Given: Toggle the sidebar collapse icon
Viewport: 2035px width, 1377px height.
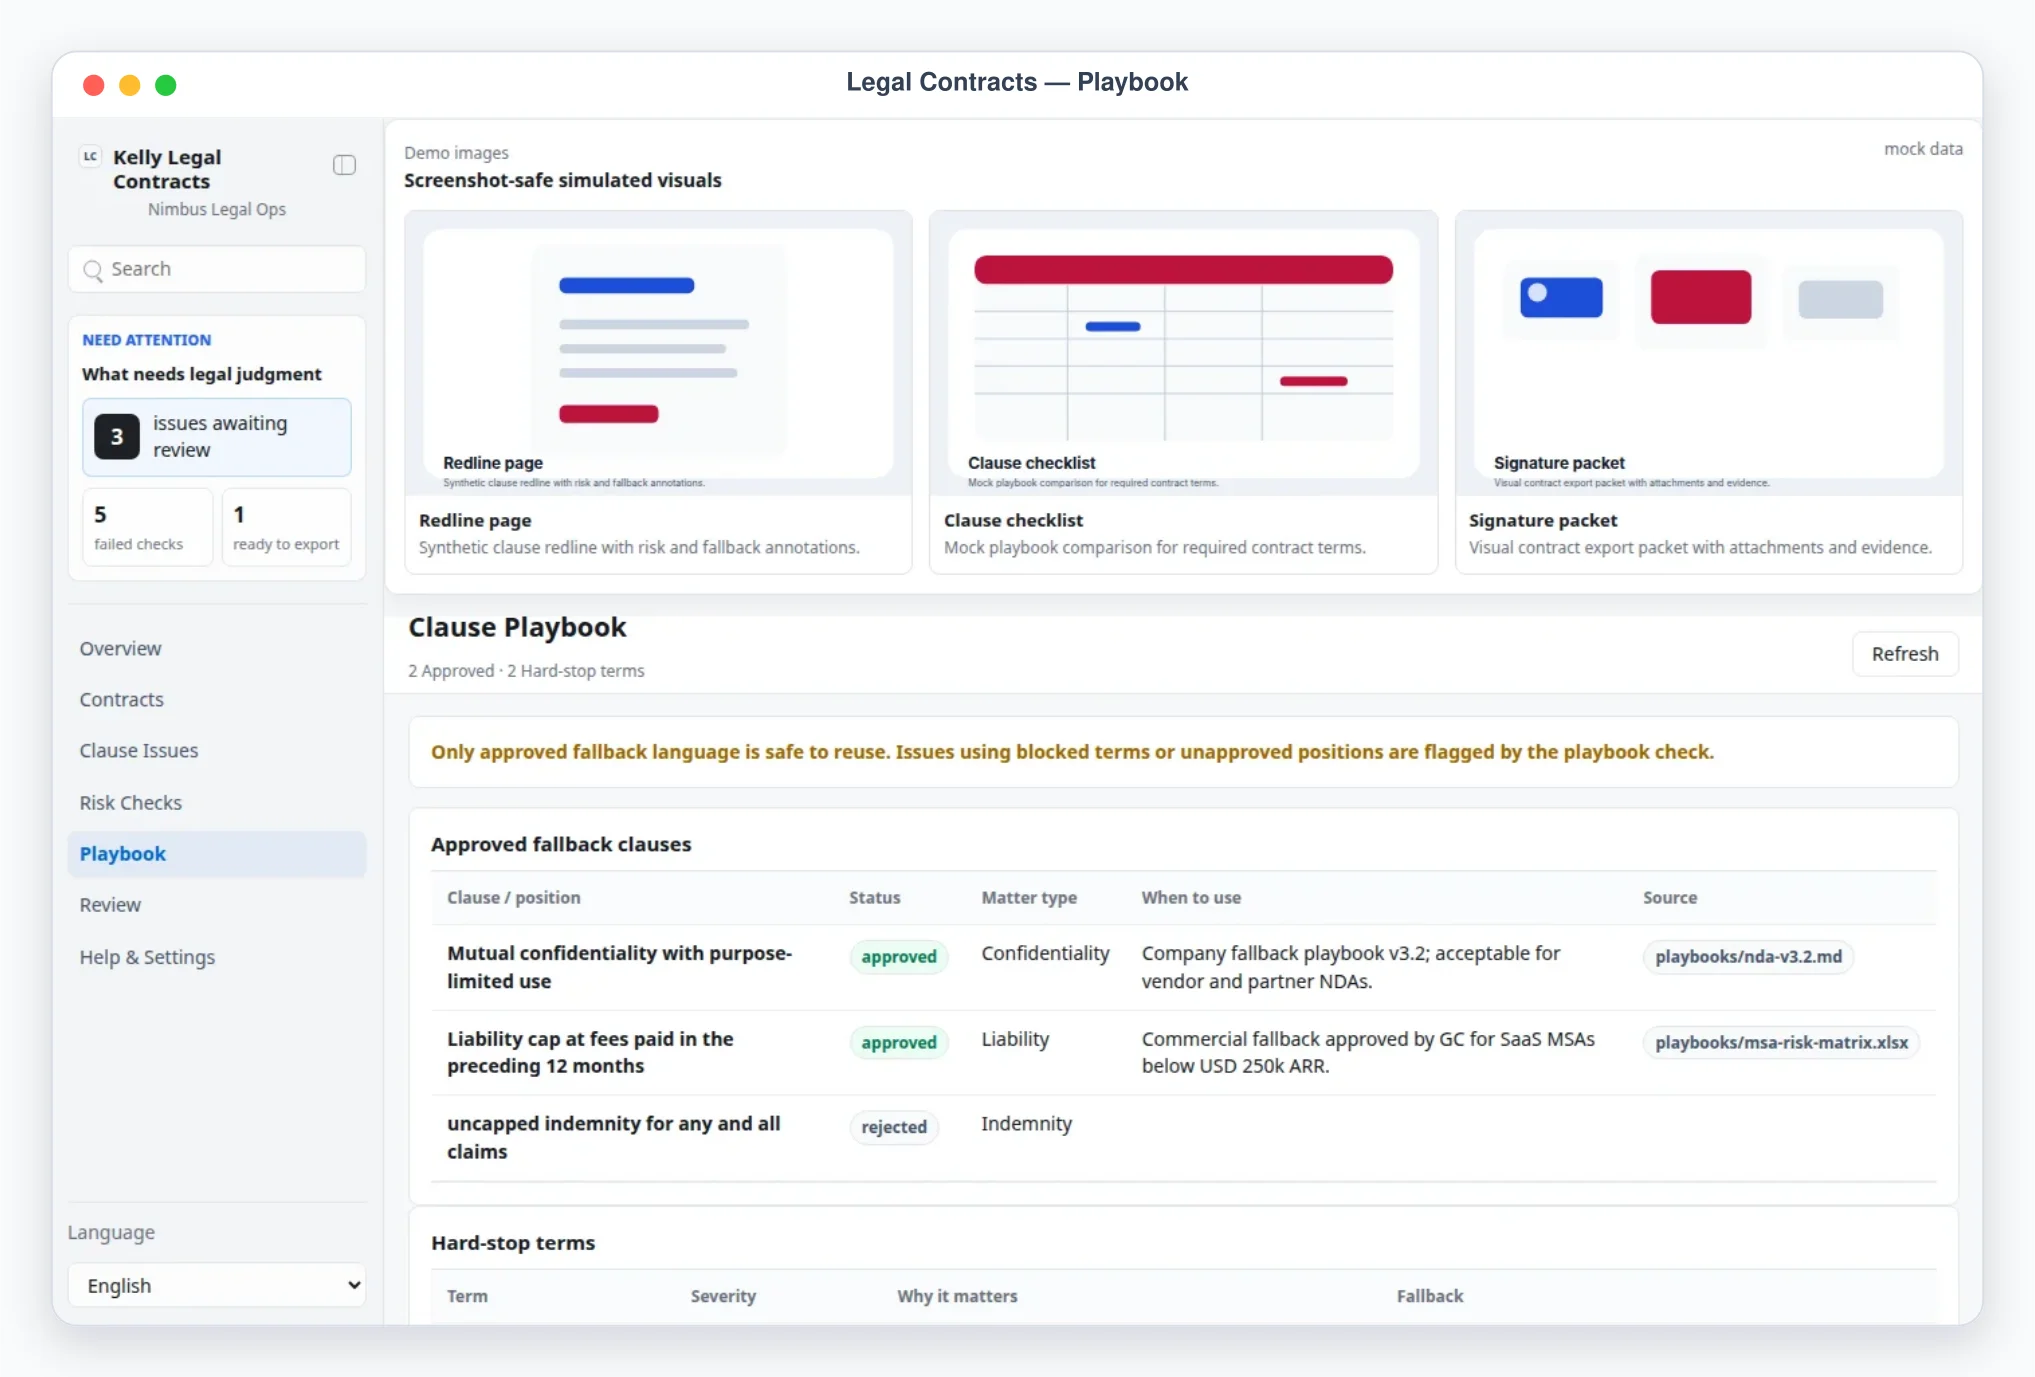Looking at the screenshot, I should click(344, 165).
